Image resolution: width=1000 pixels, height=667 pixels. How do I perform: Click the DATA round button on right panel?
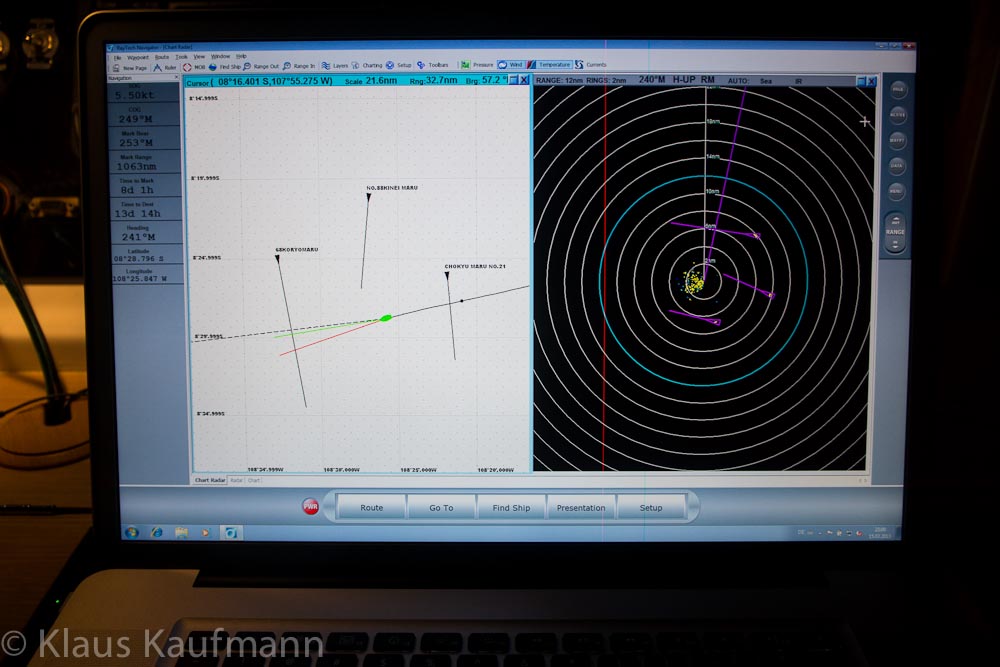tap(897, 166)
